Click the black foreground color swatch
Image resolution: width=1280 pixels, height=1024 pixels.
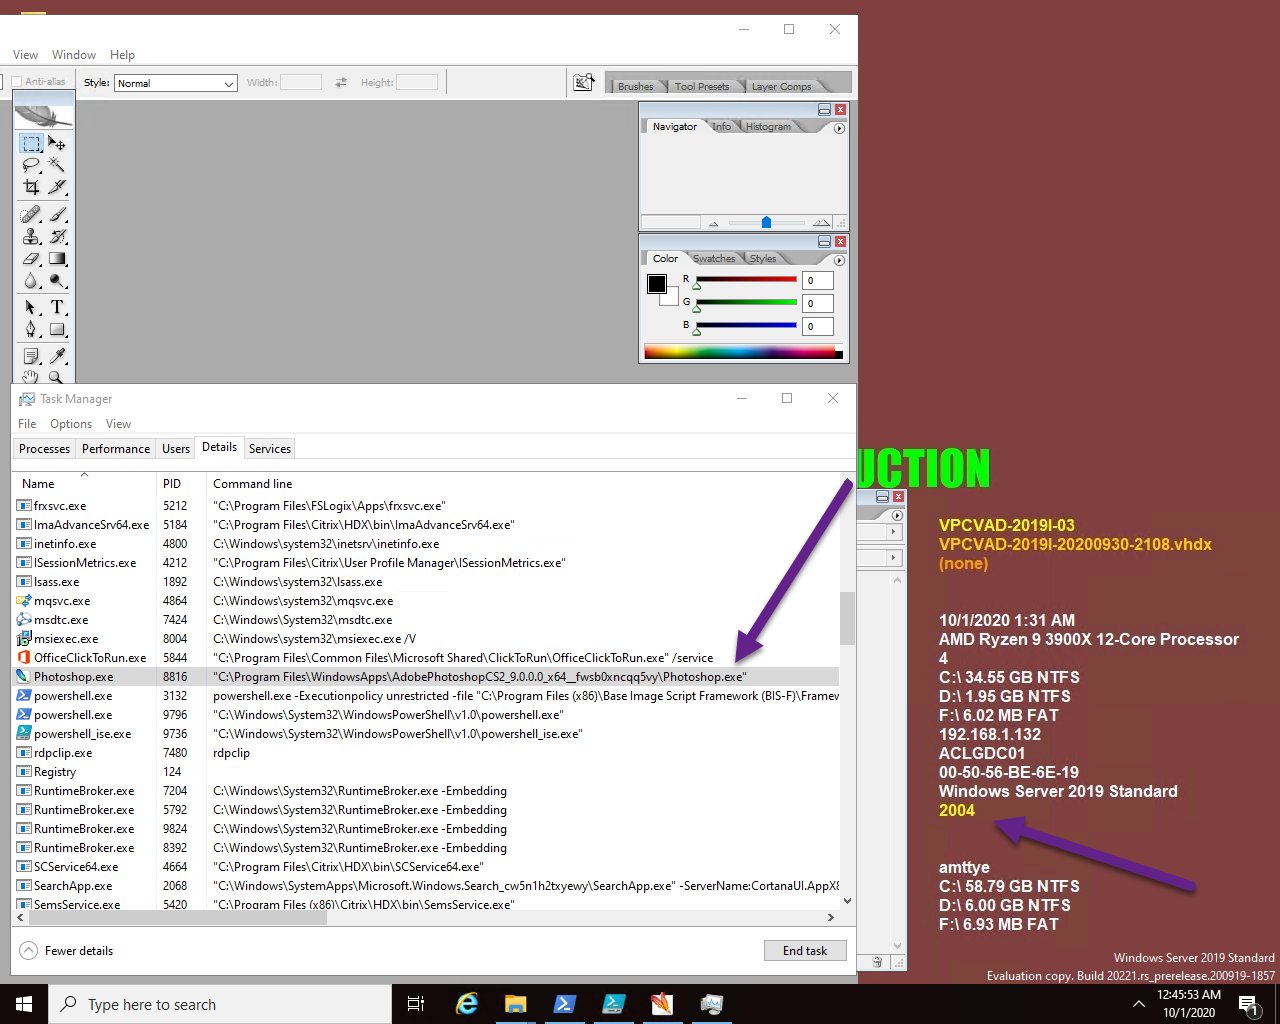coord(657,284)
